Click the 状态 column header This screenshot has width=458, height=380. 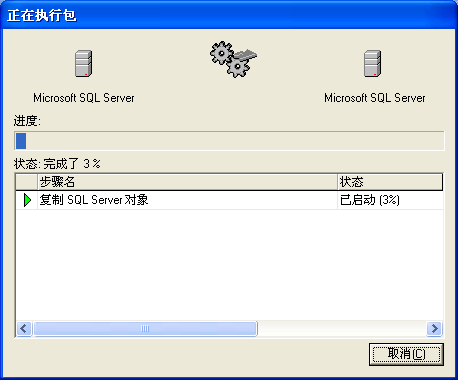click(390, 182)
